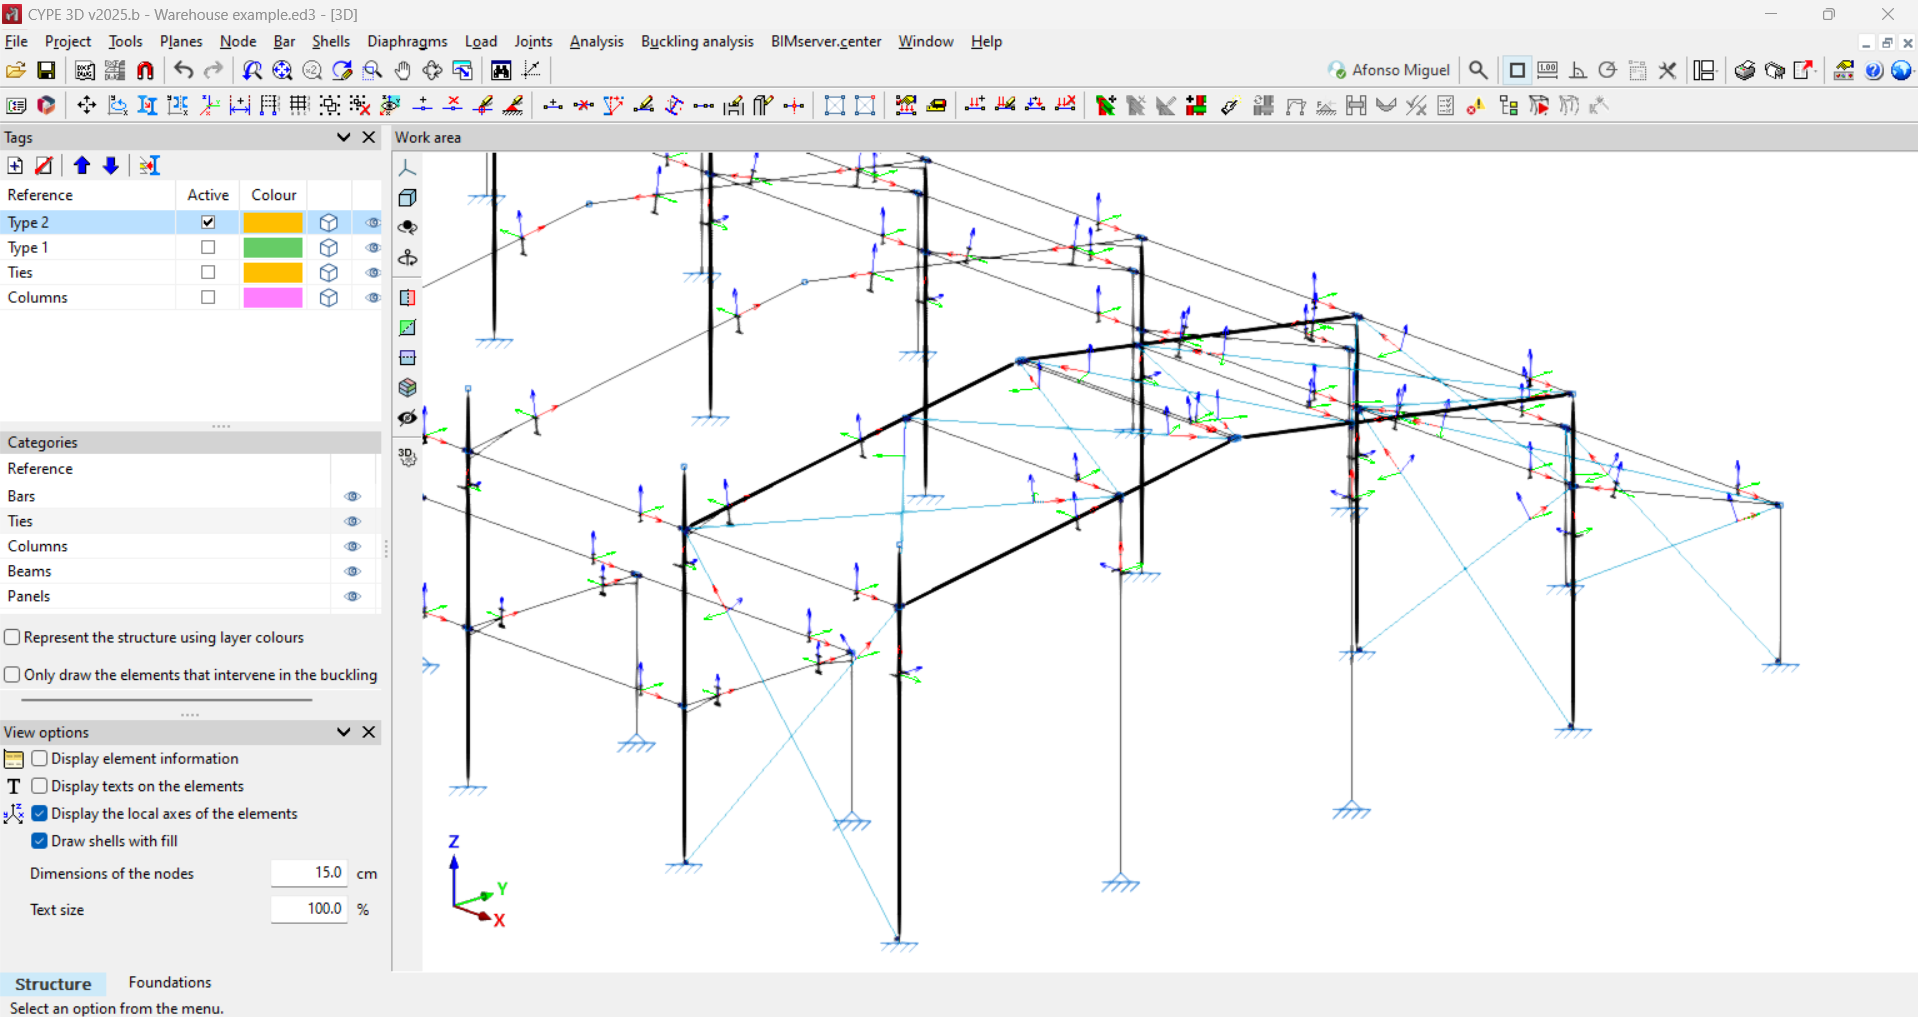Click the Print icon on the toolbar
The image size is (1918, 1017).
(x=1744, y=70)
